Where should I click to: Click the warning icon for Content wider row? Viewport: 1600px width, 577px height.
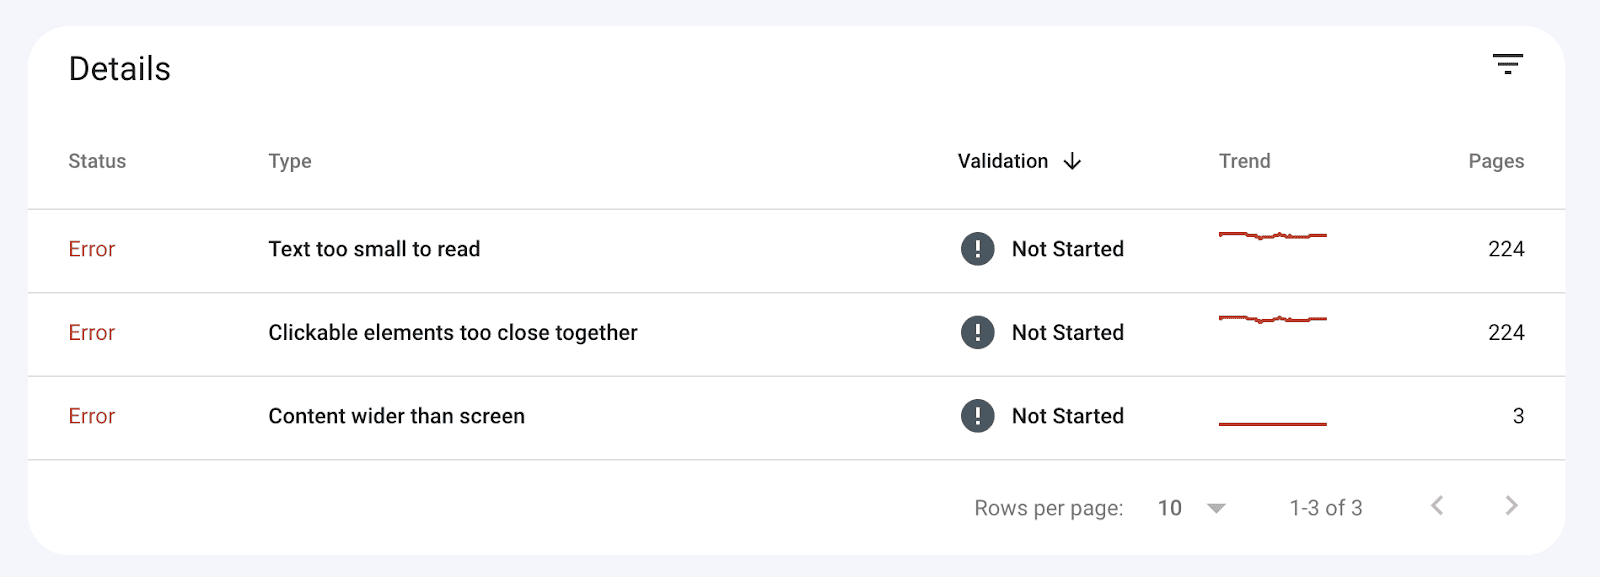[977, 416]
